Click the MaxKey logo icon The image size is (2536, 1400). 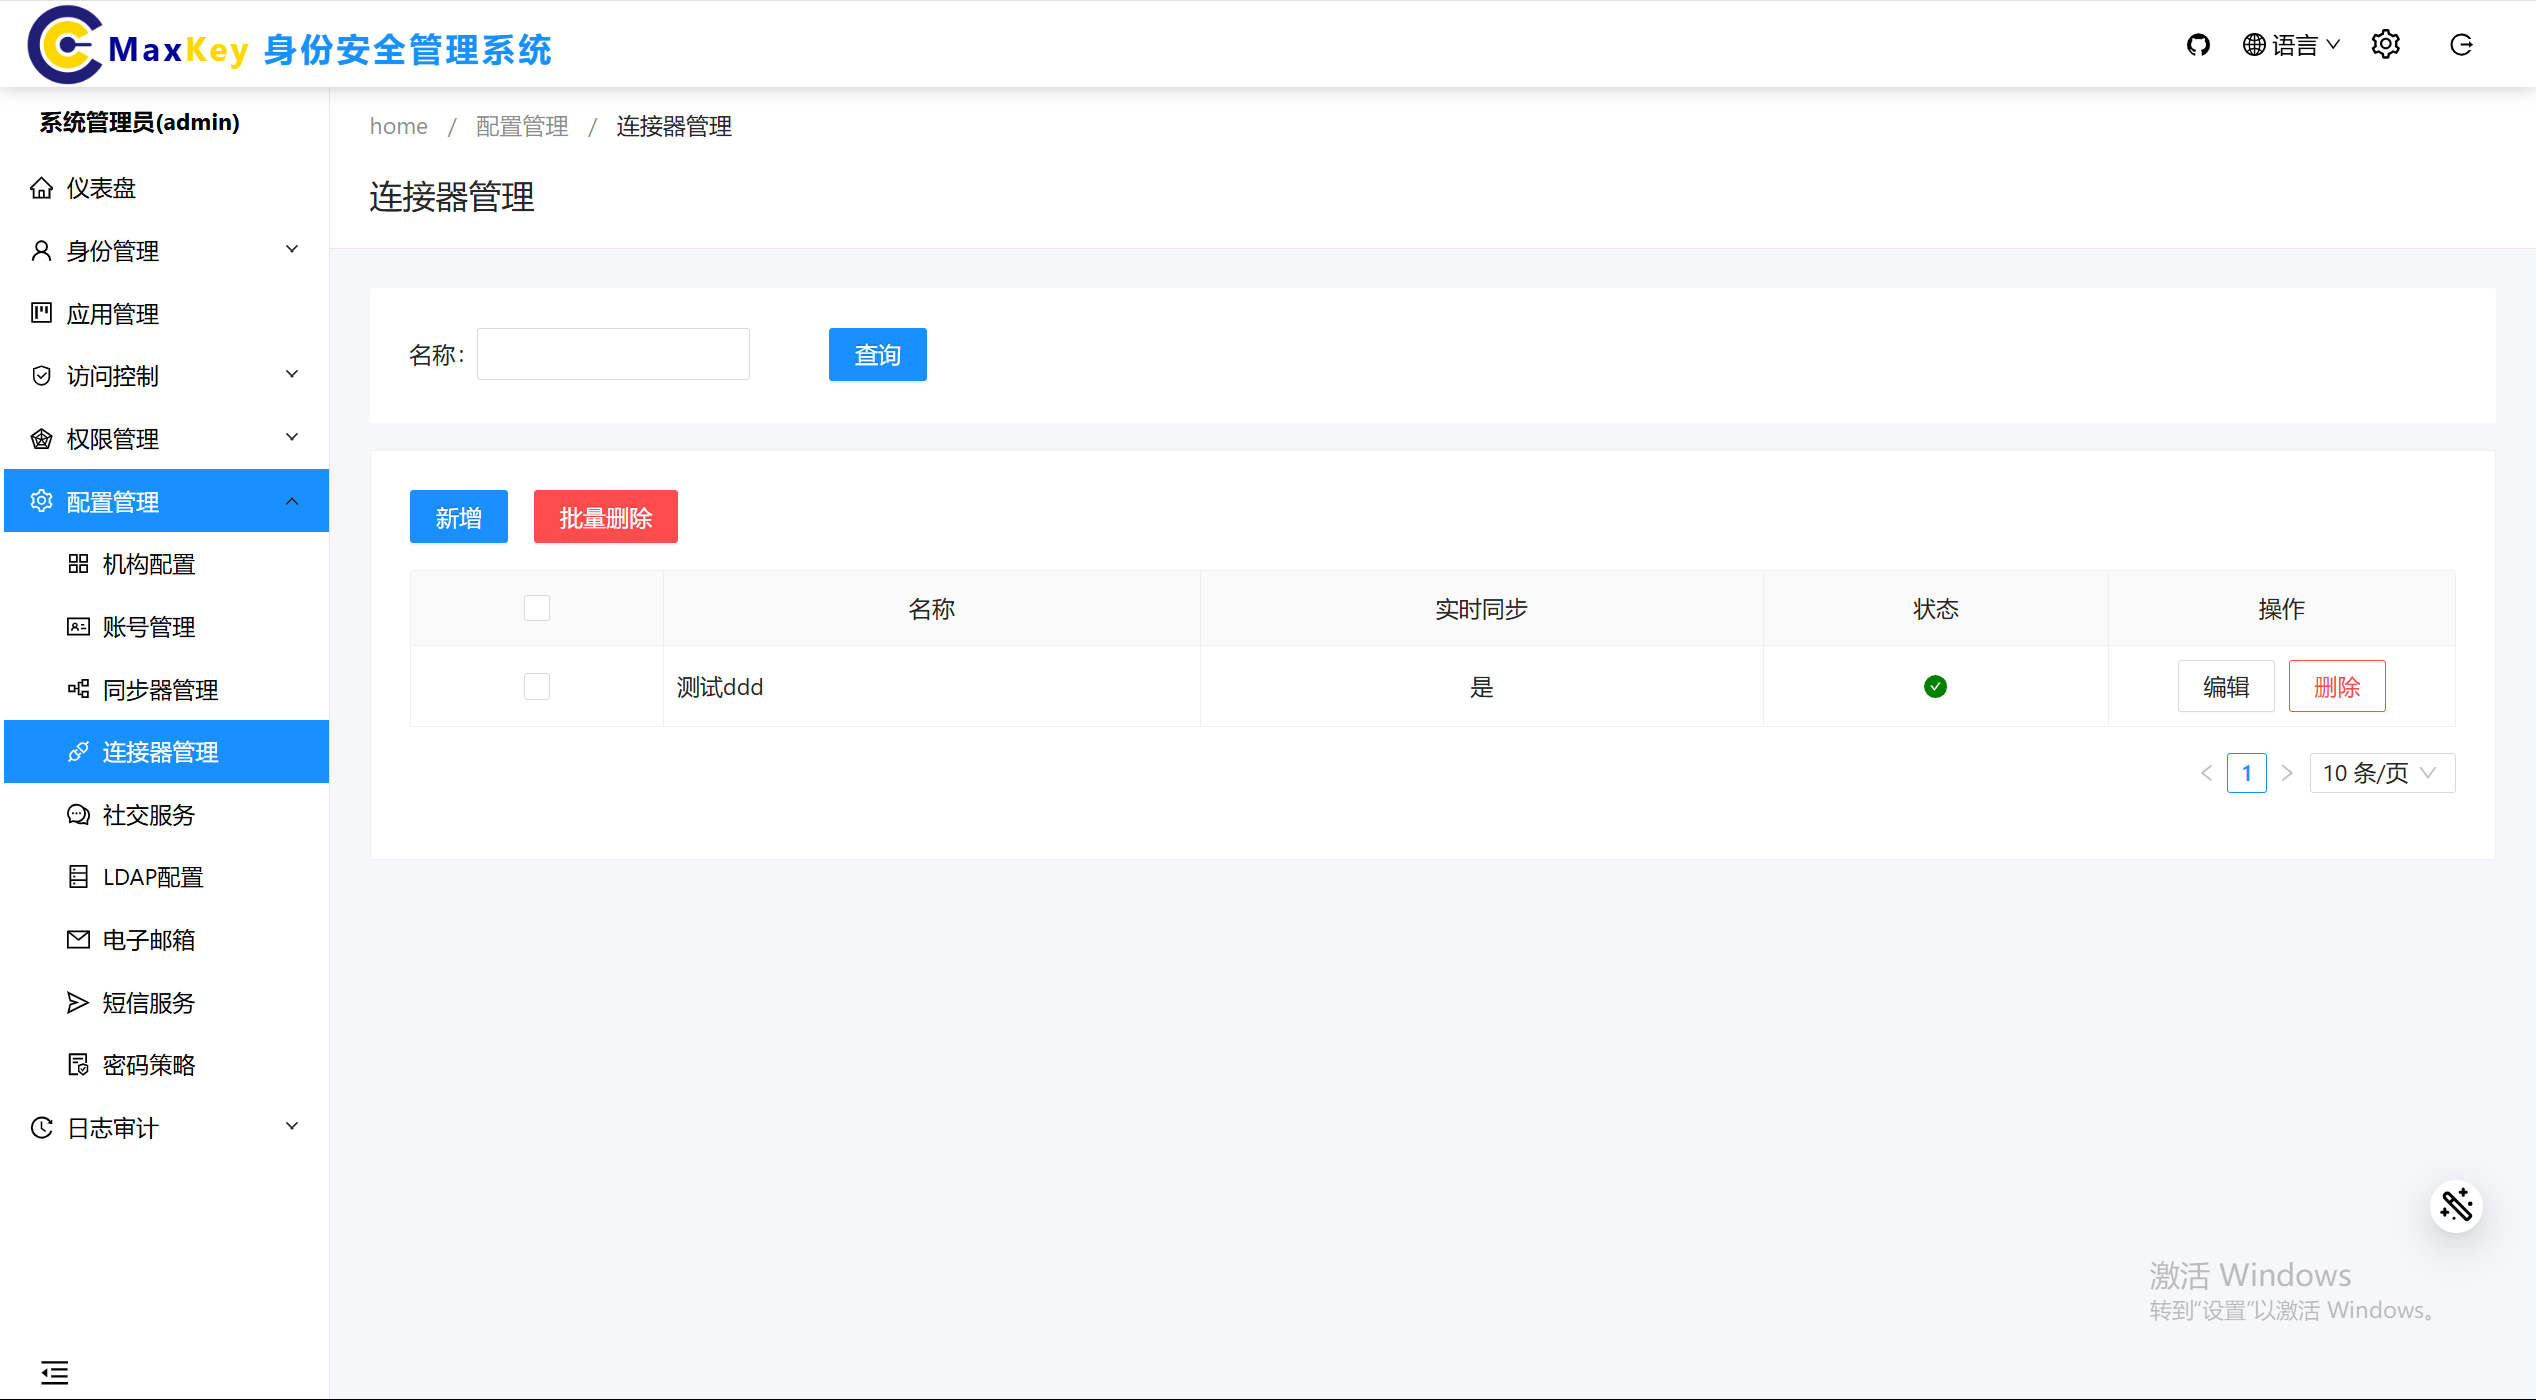(64, 45)
